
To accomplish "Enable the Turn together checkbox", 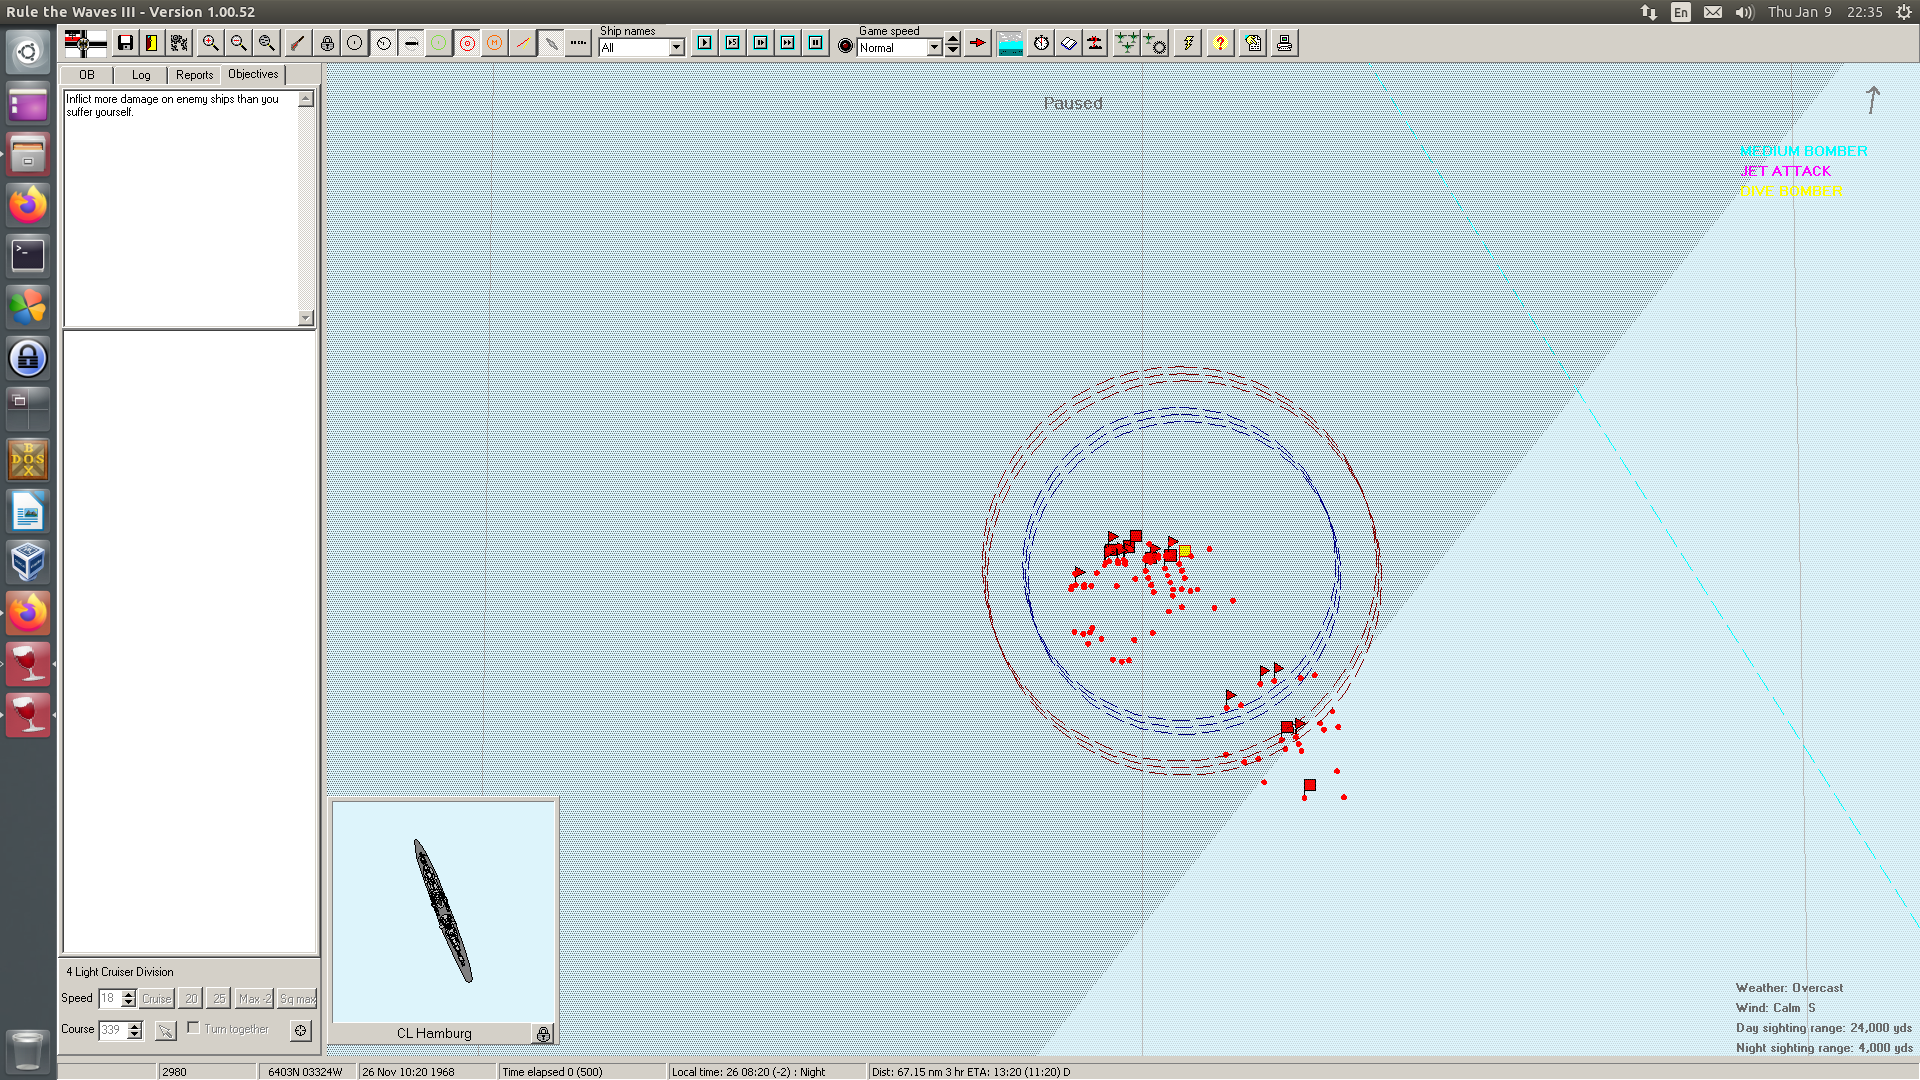I will tap(194, 1028).
